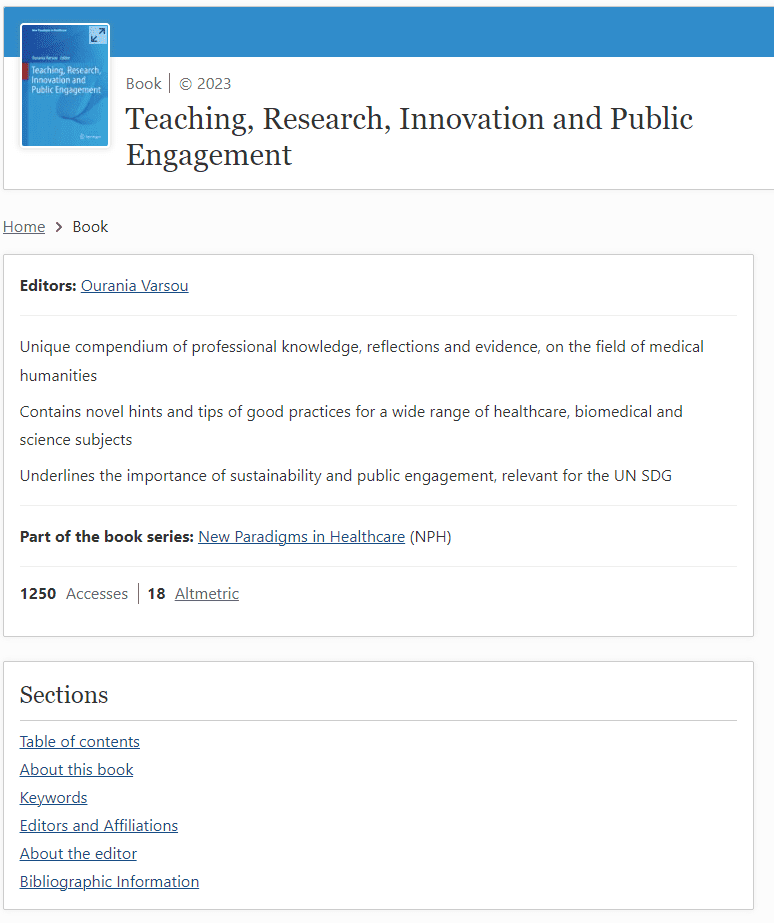Click the Altmetric score number 18

156,594
